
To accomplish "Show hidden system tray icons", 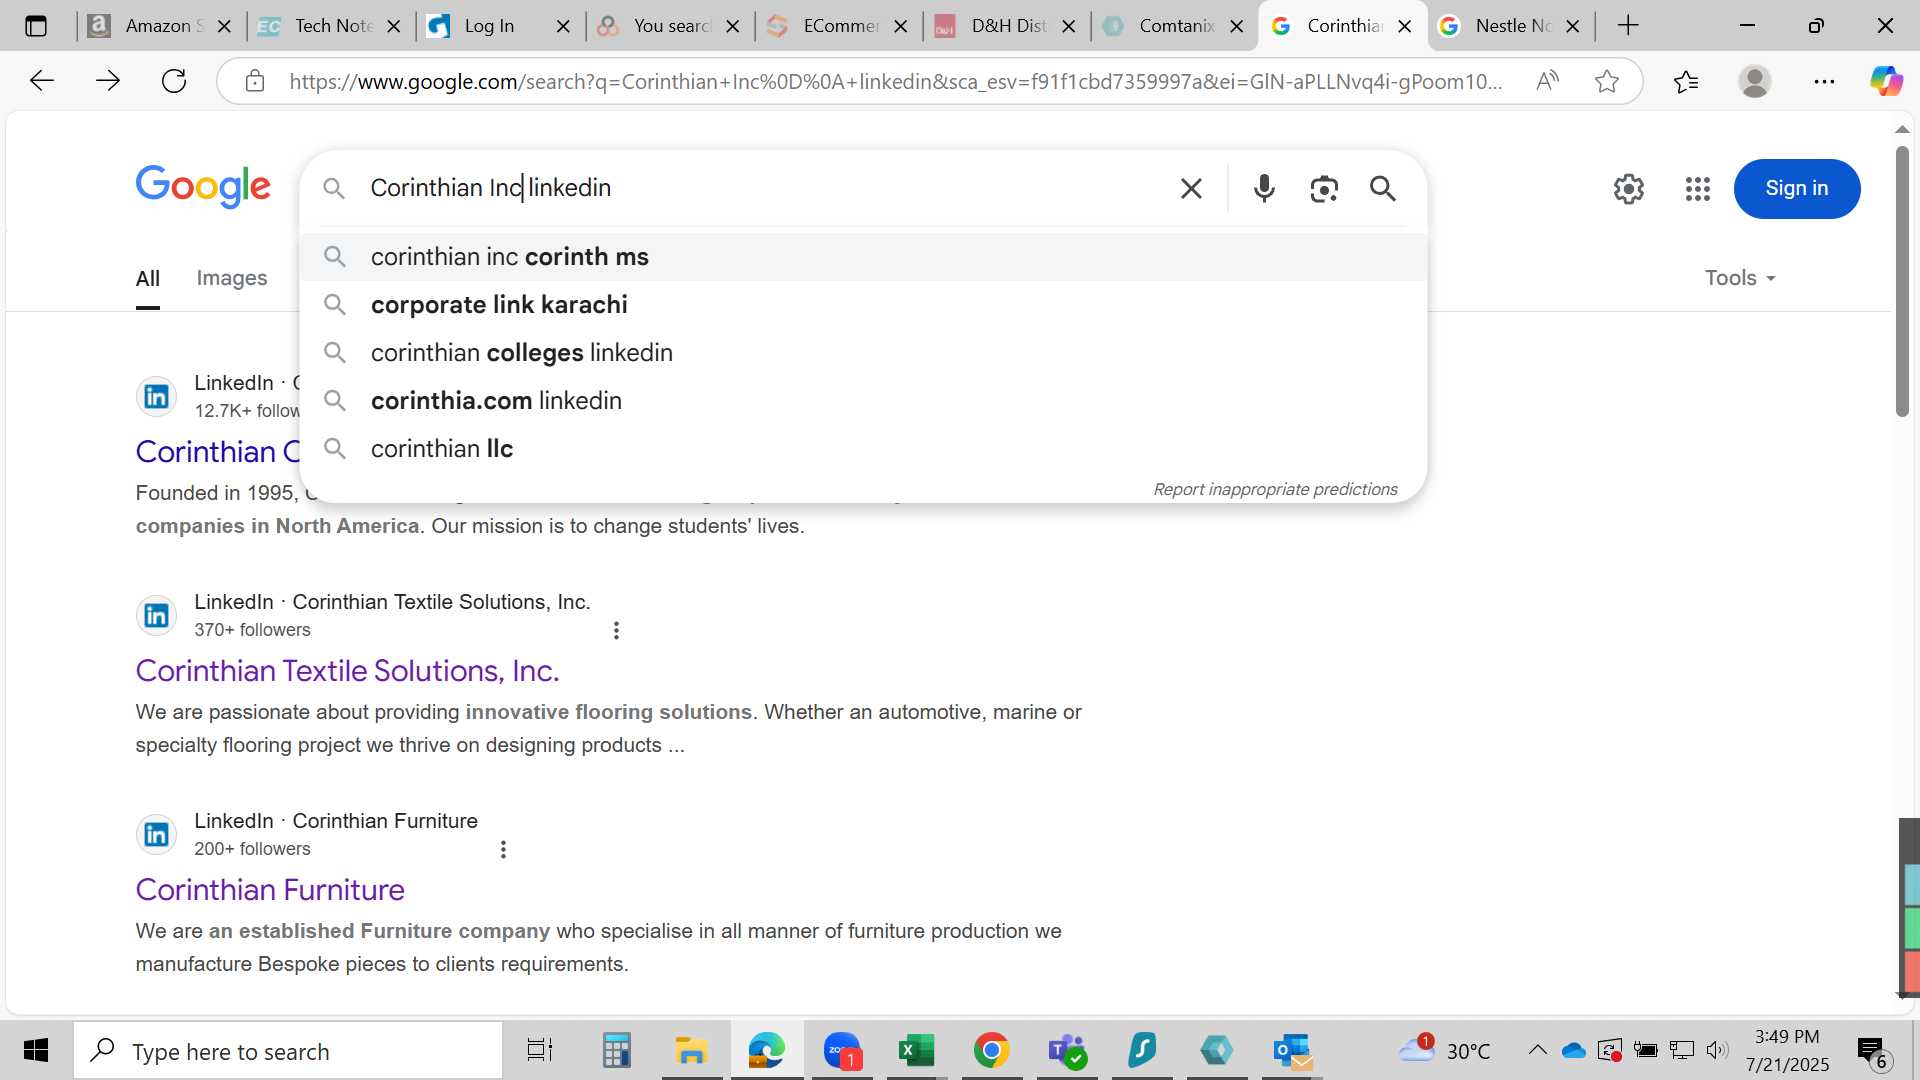I will coord(1537,1050).
